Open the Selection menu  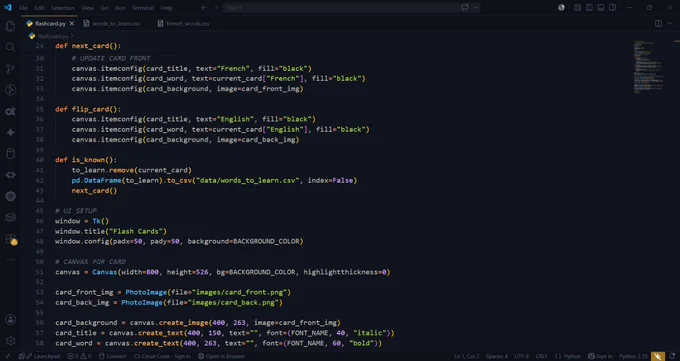coord(62,8)
